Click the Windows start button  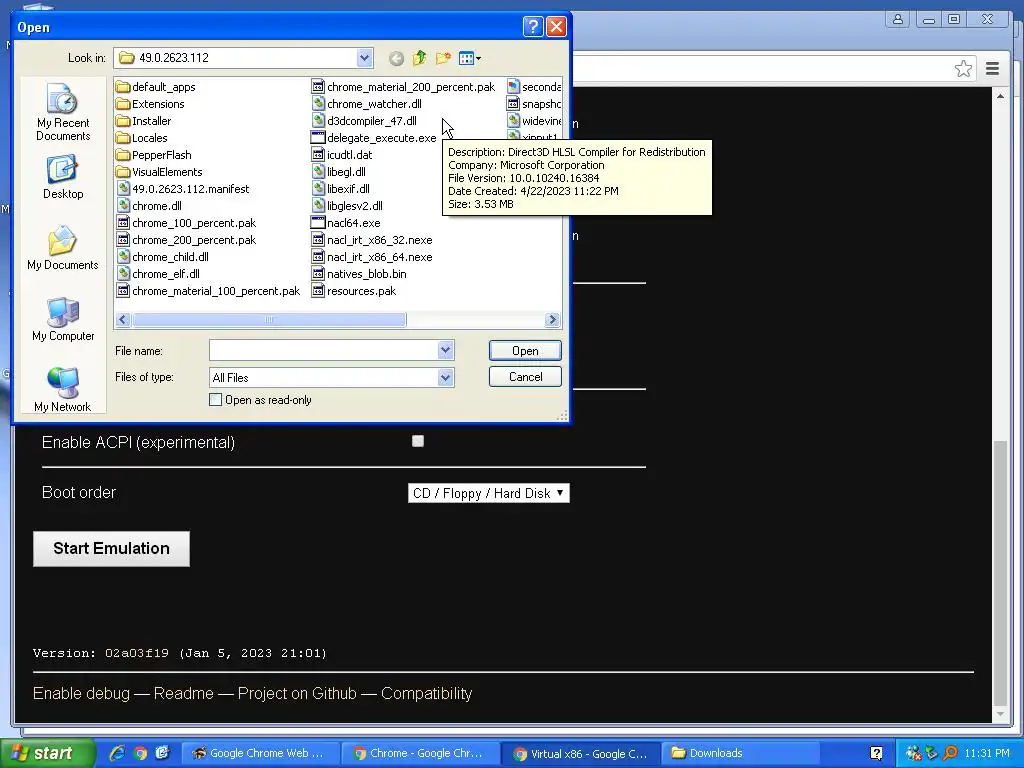click(x=46, y=754)
